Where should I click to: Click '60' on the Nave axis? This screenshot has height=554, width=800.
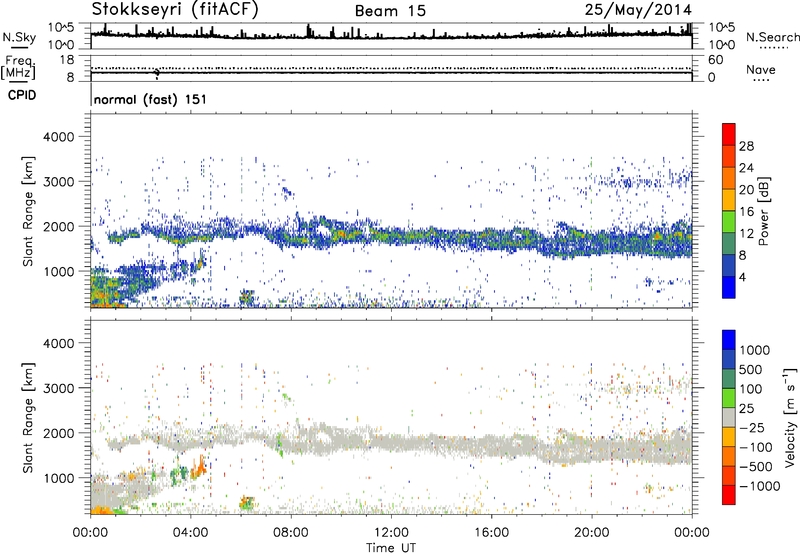tap(716, 60)
